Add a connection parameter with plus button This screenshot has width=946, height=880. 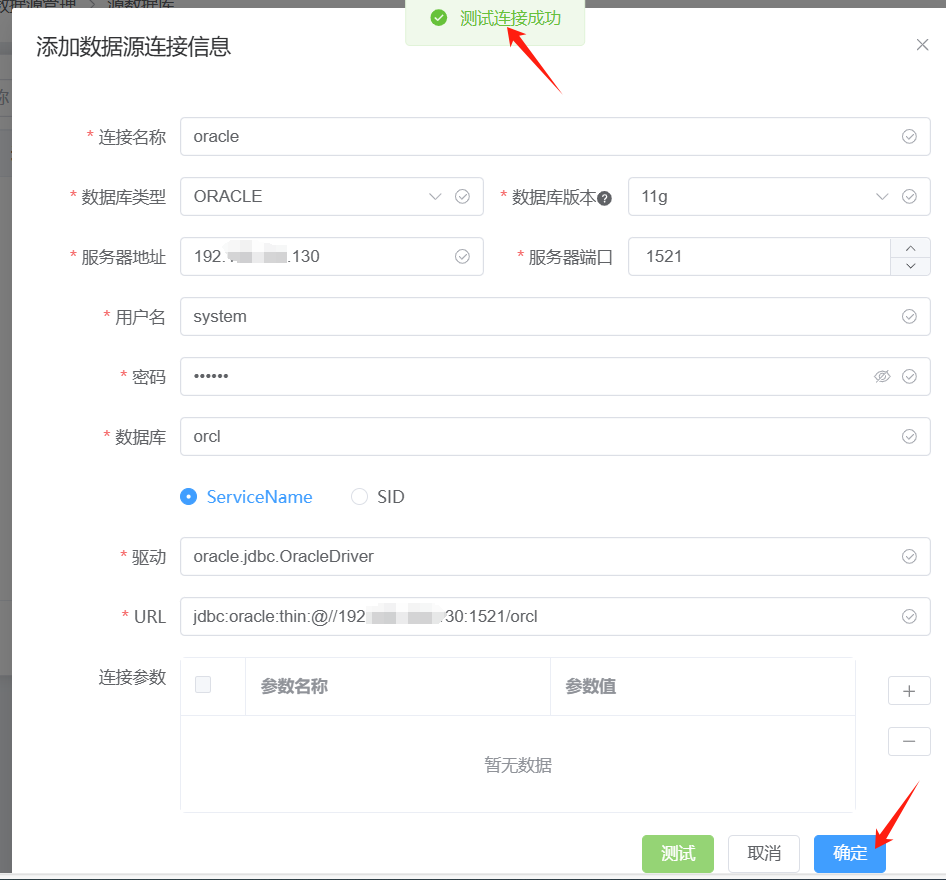coord(909,691)
